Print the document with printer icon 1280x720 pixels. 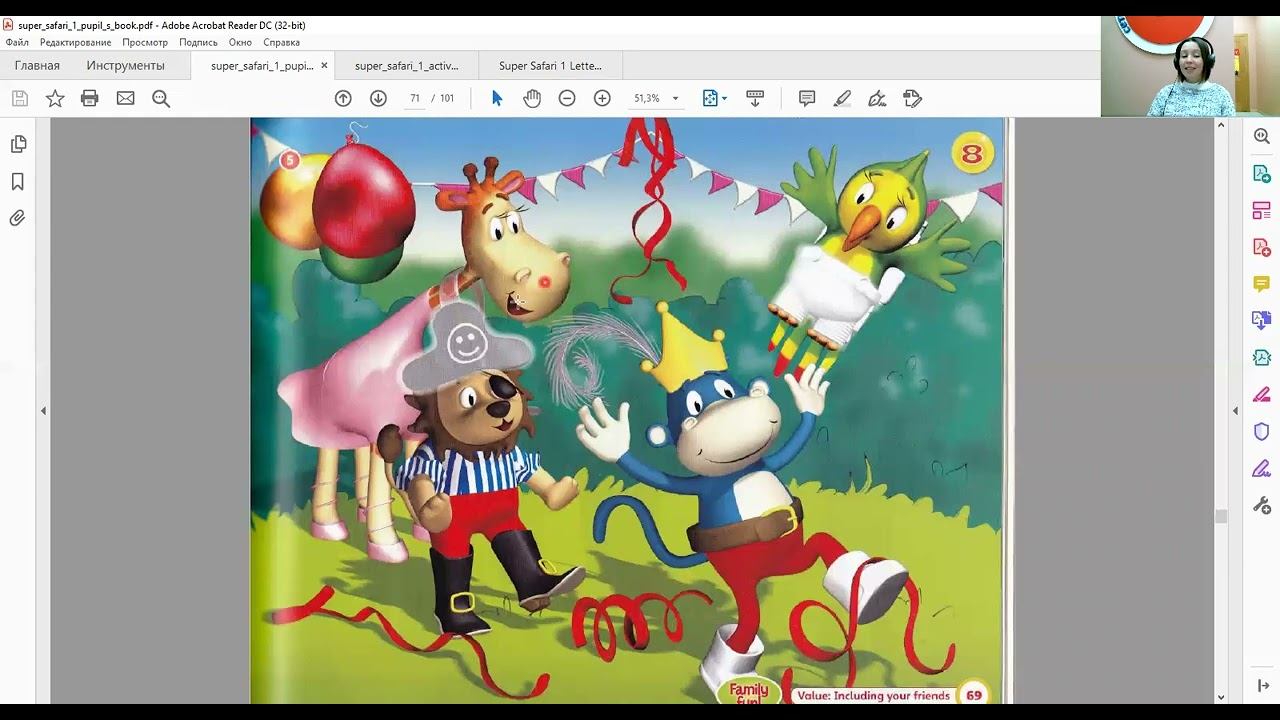click(90, 98)
